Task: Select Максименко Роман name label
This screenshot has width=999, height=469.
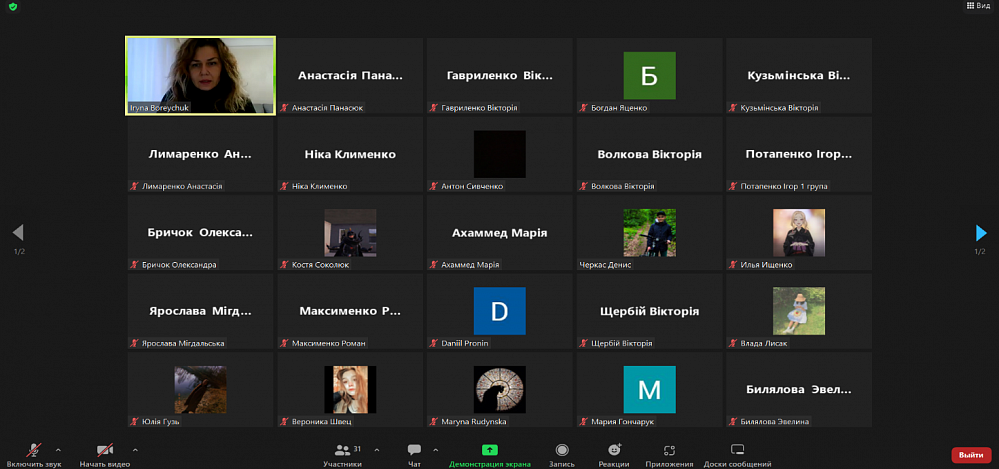Action: click(329, 343)
